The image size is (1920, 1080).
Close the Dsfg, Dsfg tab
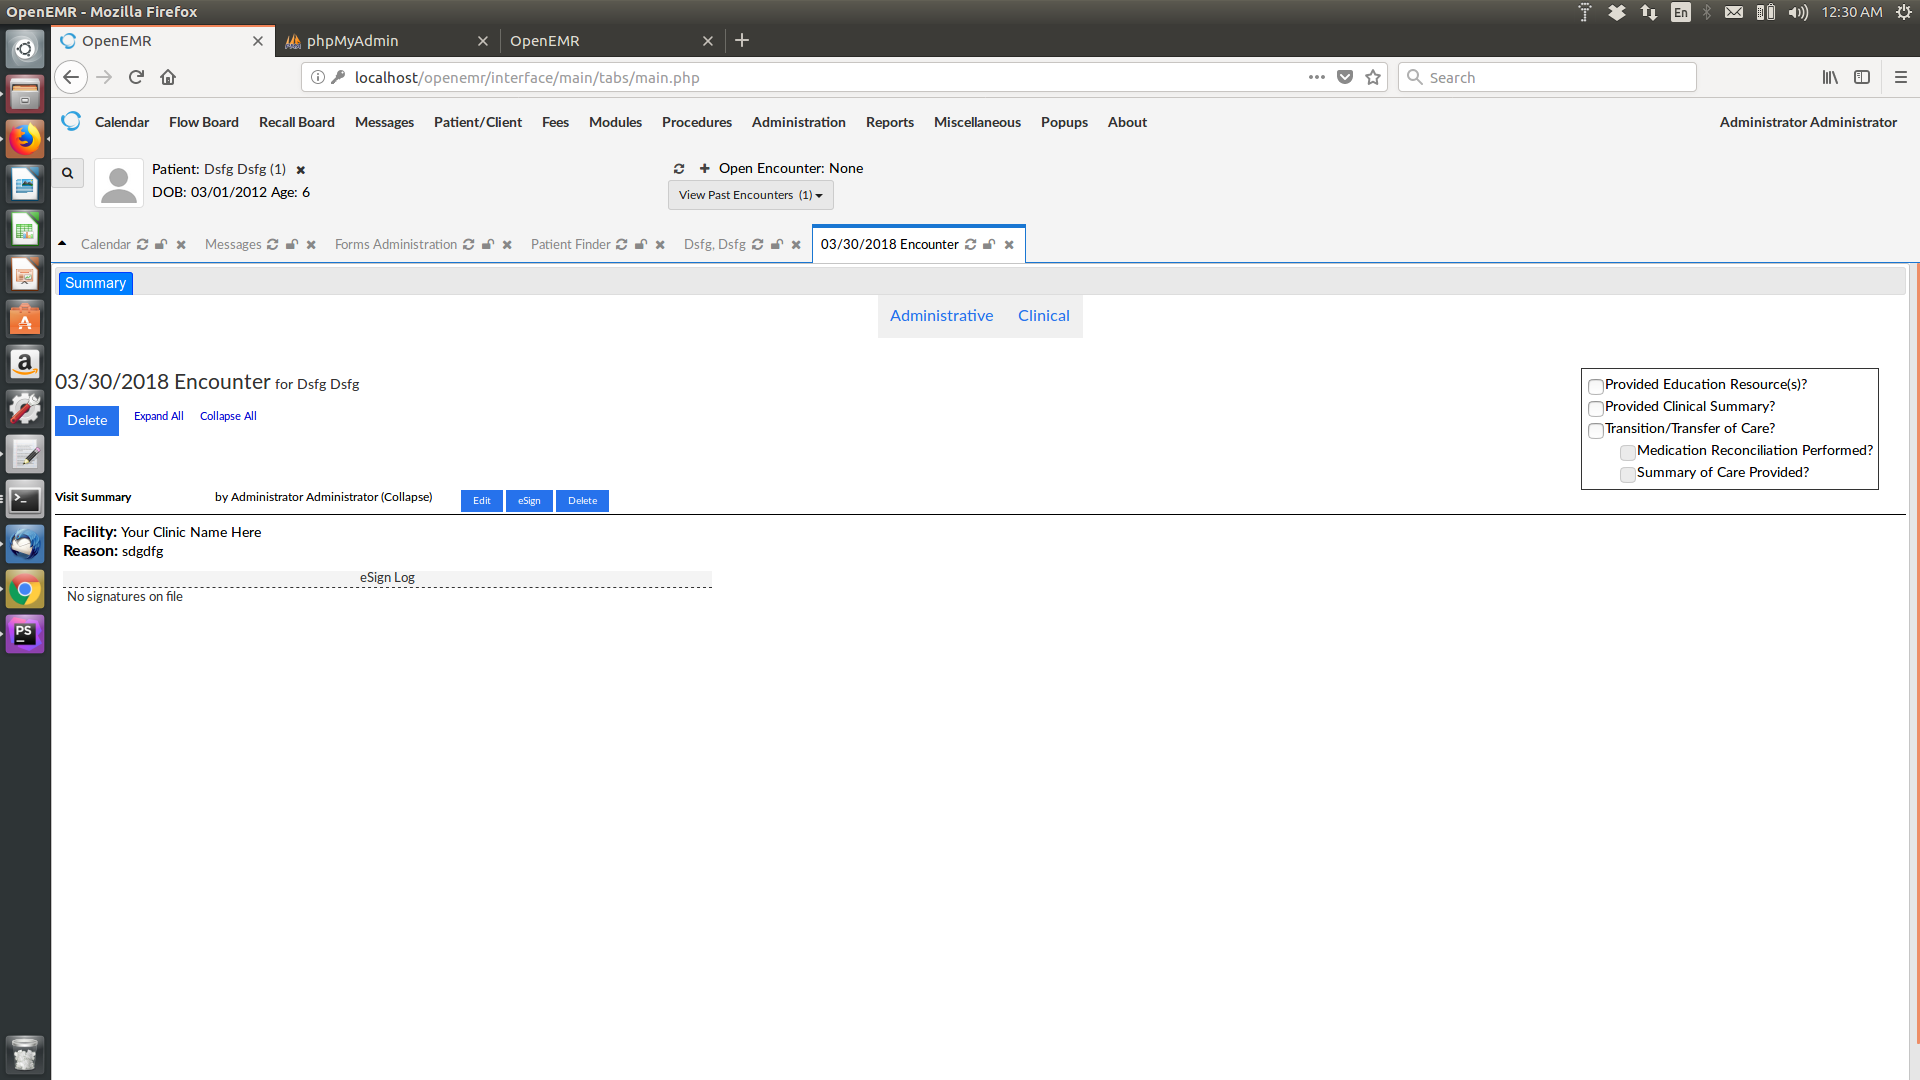coord(796,245)
